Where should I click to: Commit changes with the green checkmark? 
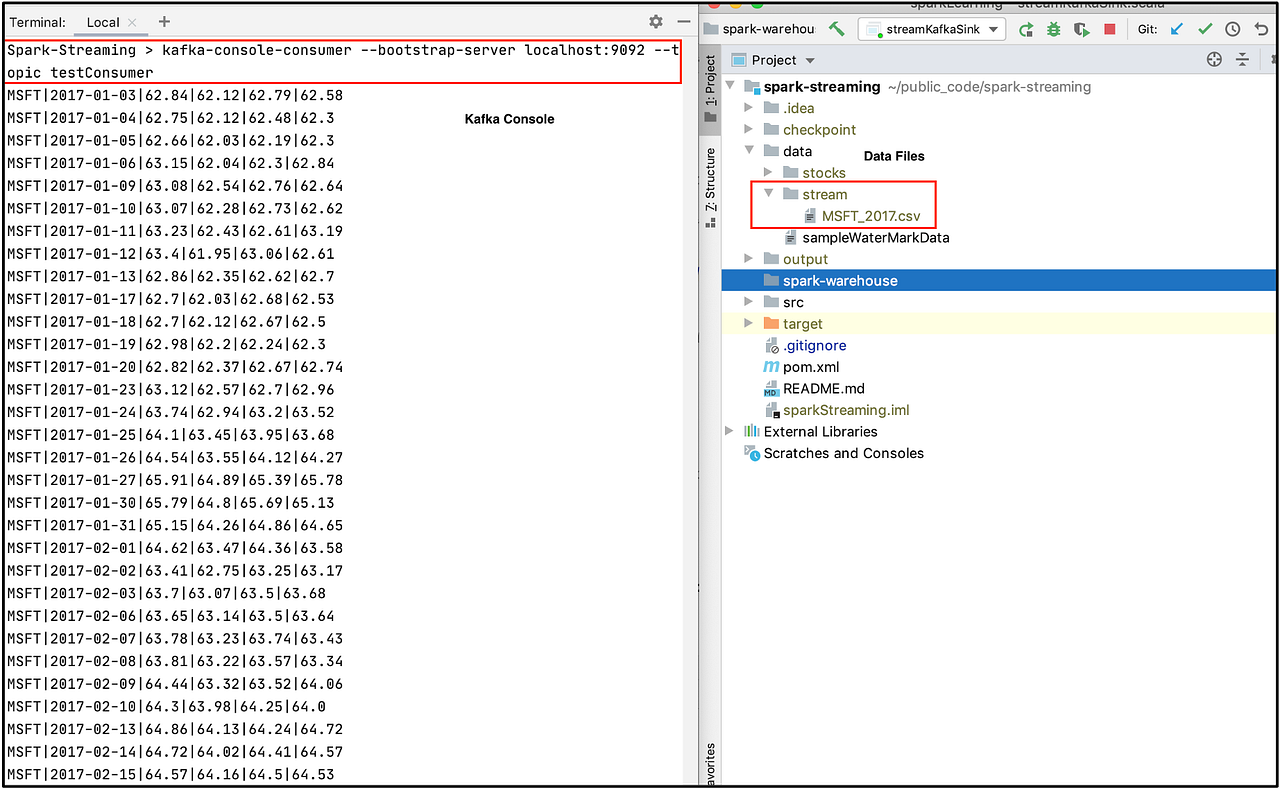point(1206,29)
